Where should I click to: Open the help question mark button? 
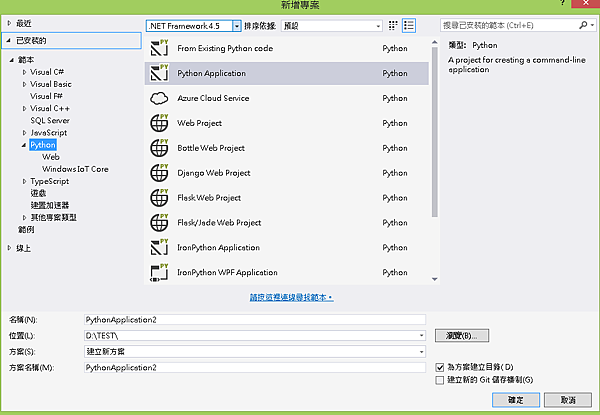(x=562, y=3)
